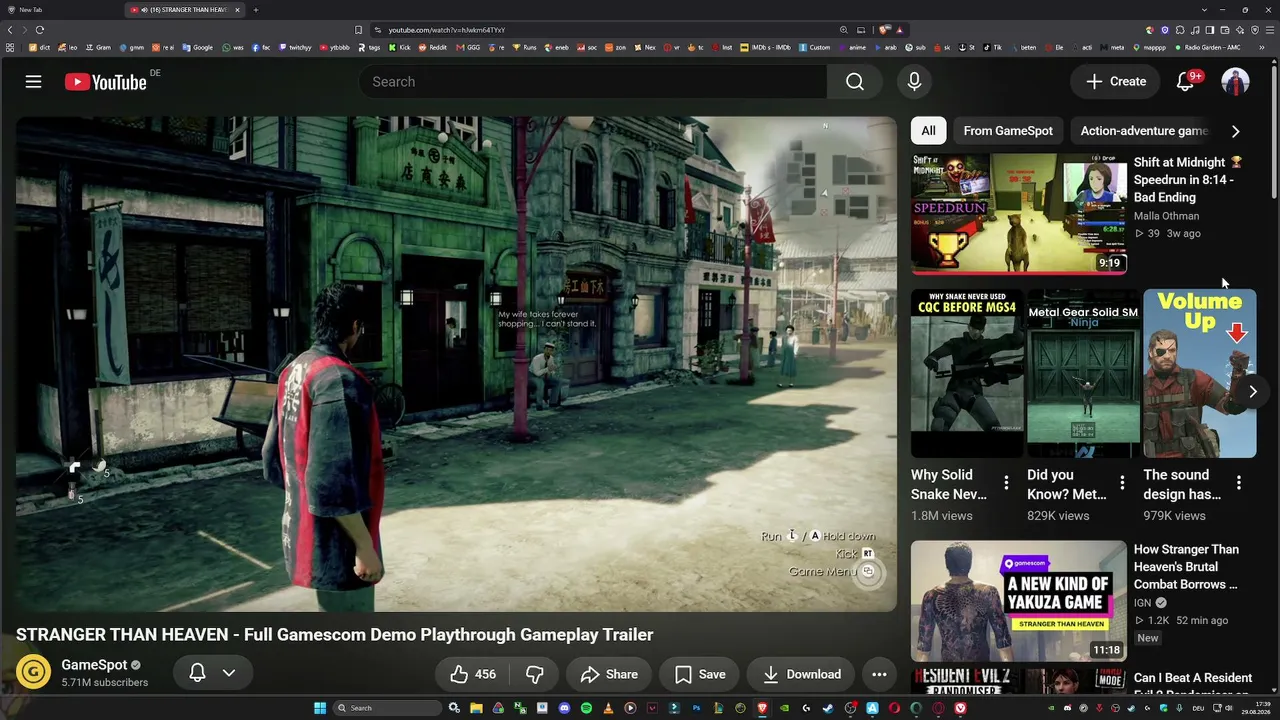Select the 'All' filter chip

pos(928,131)
